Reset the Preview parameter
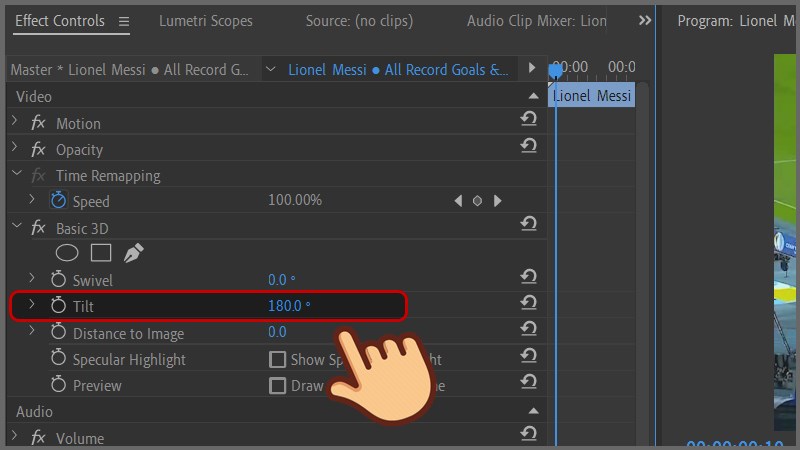800x450 pixels. point(529,382)
